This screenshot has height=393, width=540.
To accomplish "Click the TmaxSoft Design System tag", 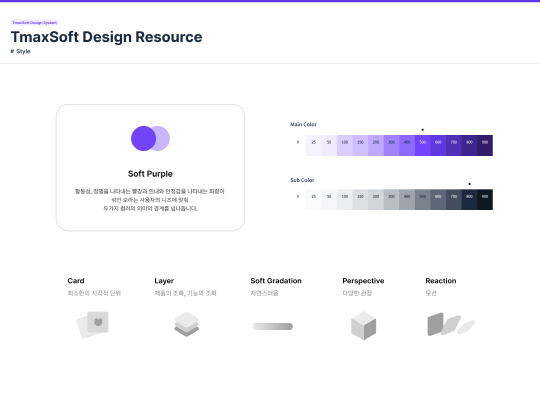I will [x=34, y=23].
